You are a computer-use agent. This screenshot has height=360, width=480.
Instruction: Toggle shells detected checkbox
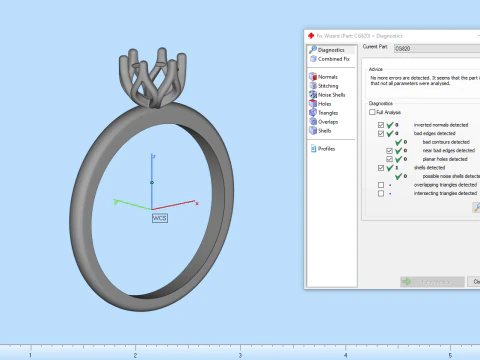(381, 168)
